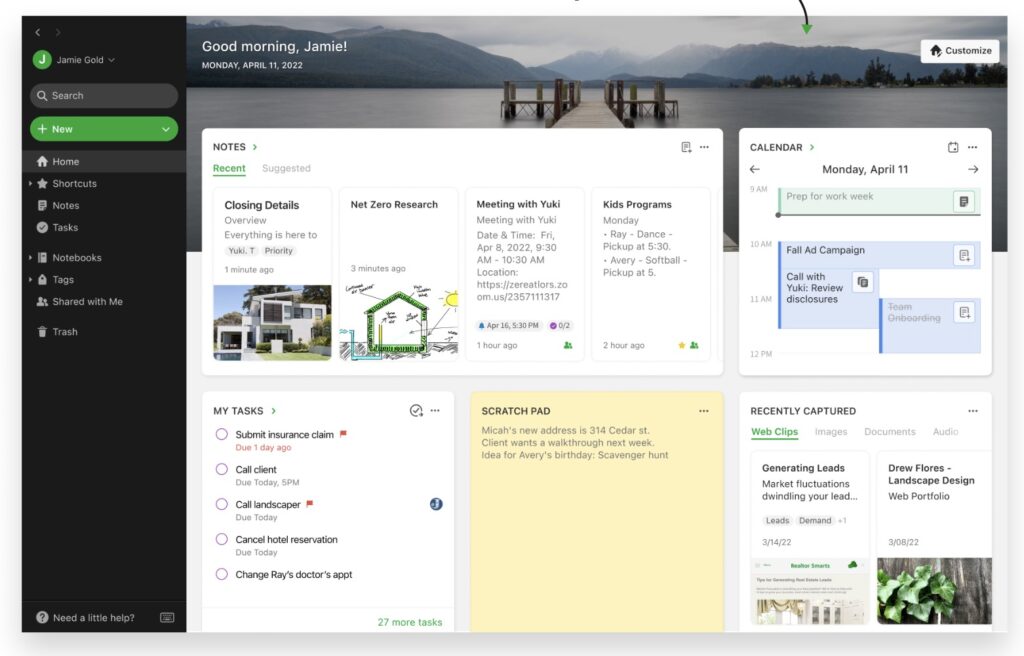Click the forward navigation arrow in sidebar

(x=57, y=32)
